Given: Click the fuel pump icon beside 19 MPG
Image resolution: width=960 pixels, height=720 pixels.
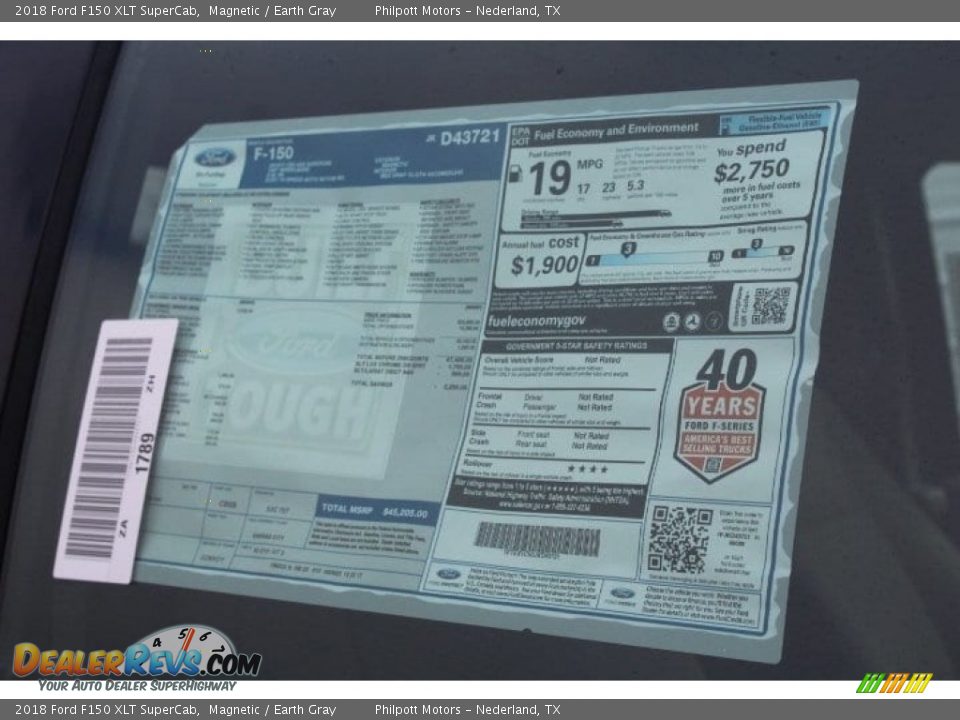Looking at the screenshot, I should point(515,174).
